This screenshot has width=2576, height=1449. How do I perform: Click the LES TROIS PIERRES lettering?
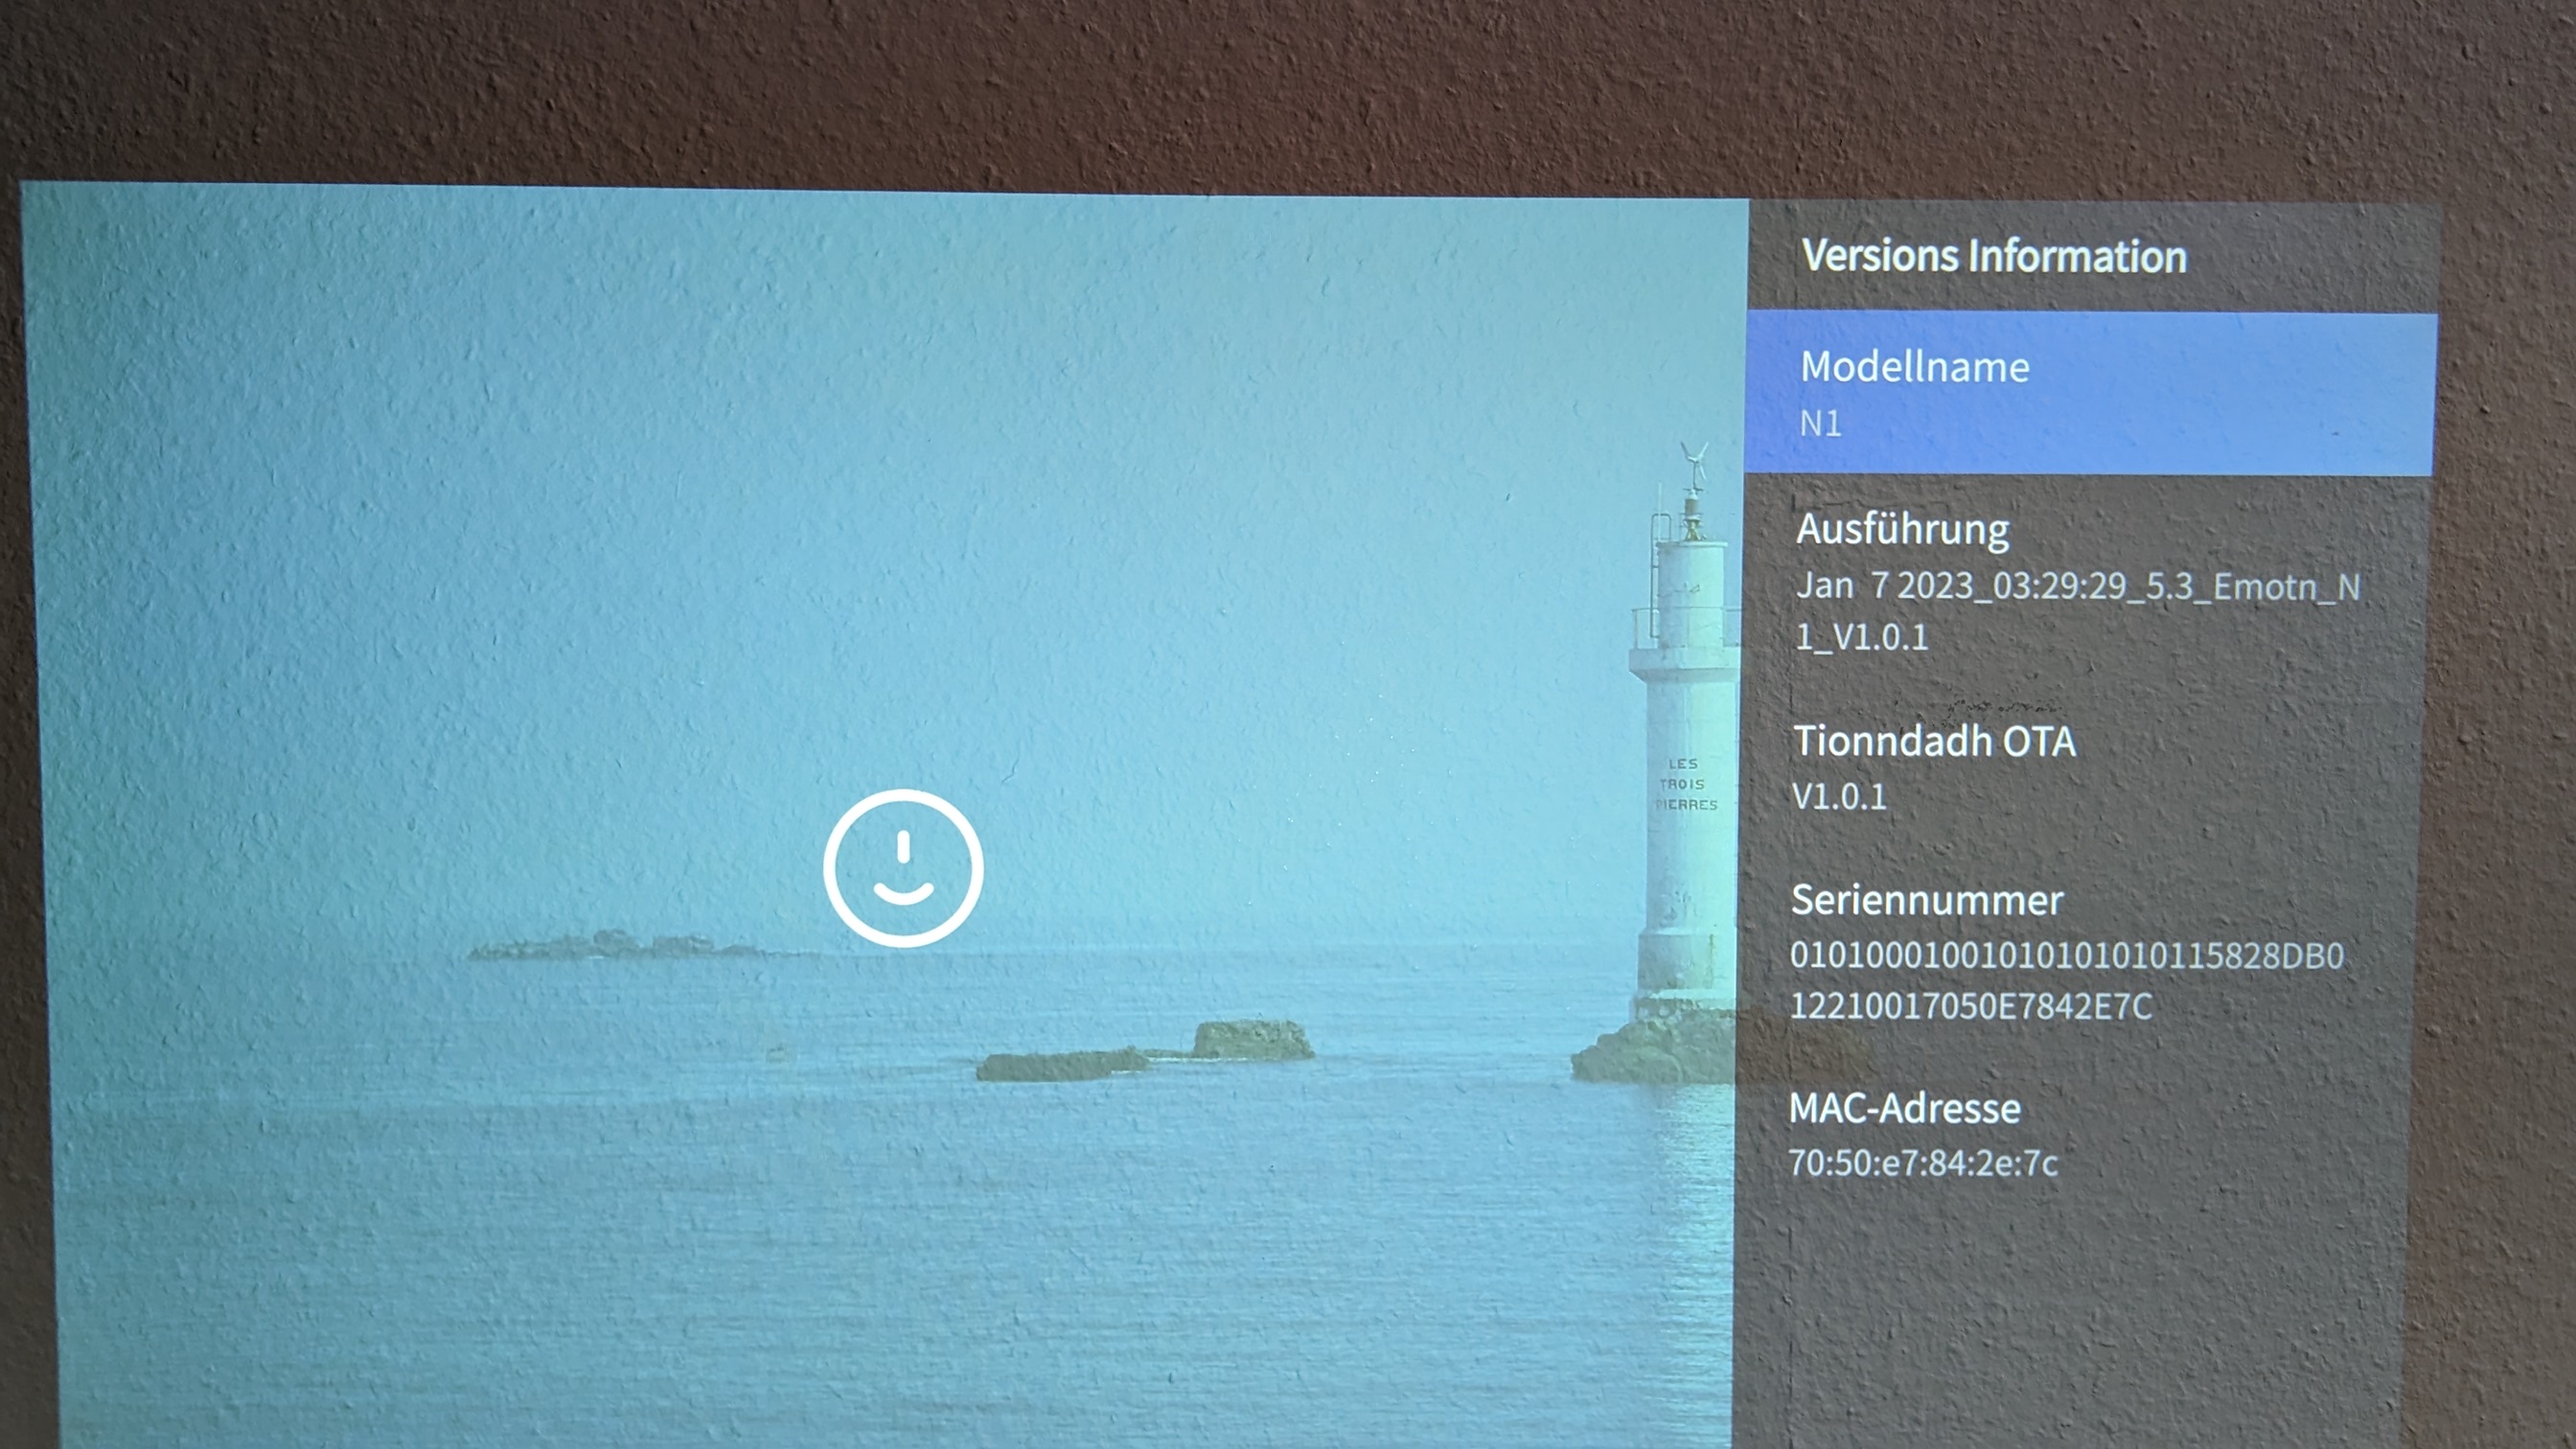(1685, 784)
